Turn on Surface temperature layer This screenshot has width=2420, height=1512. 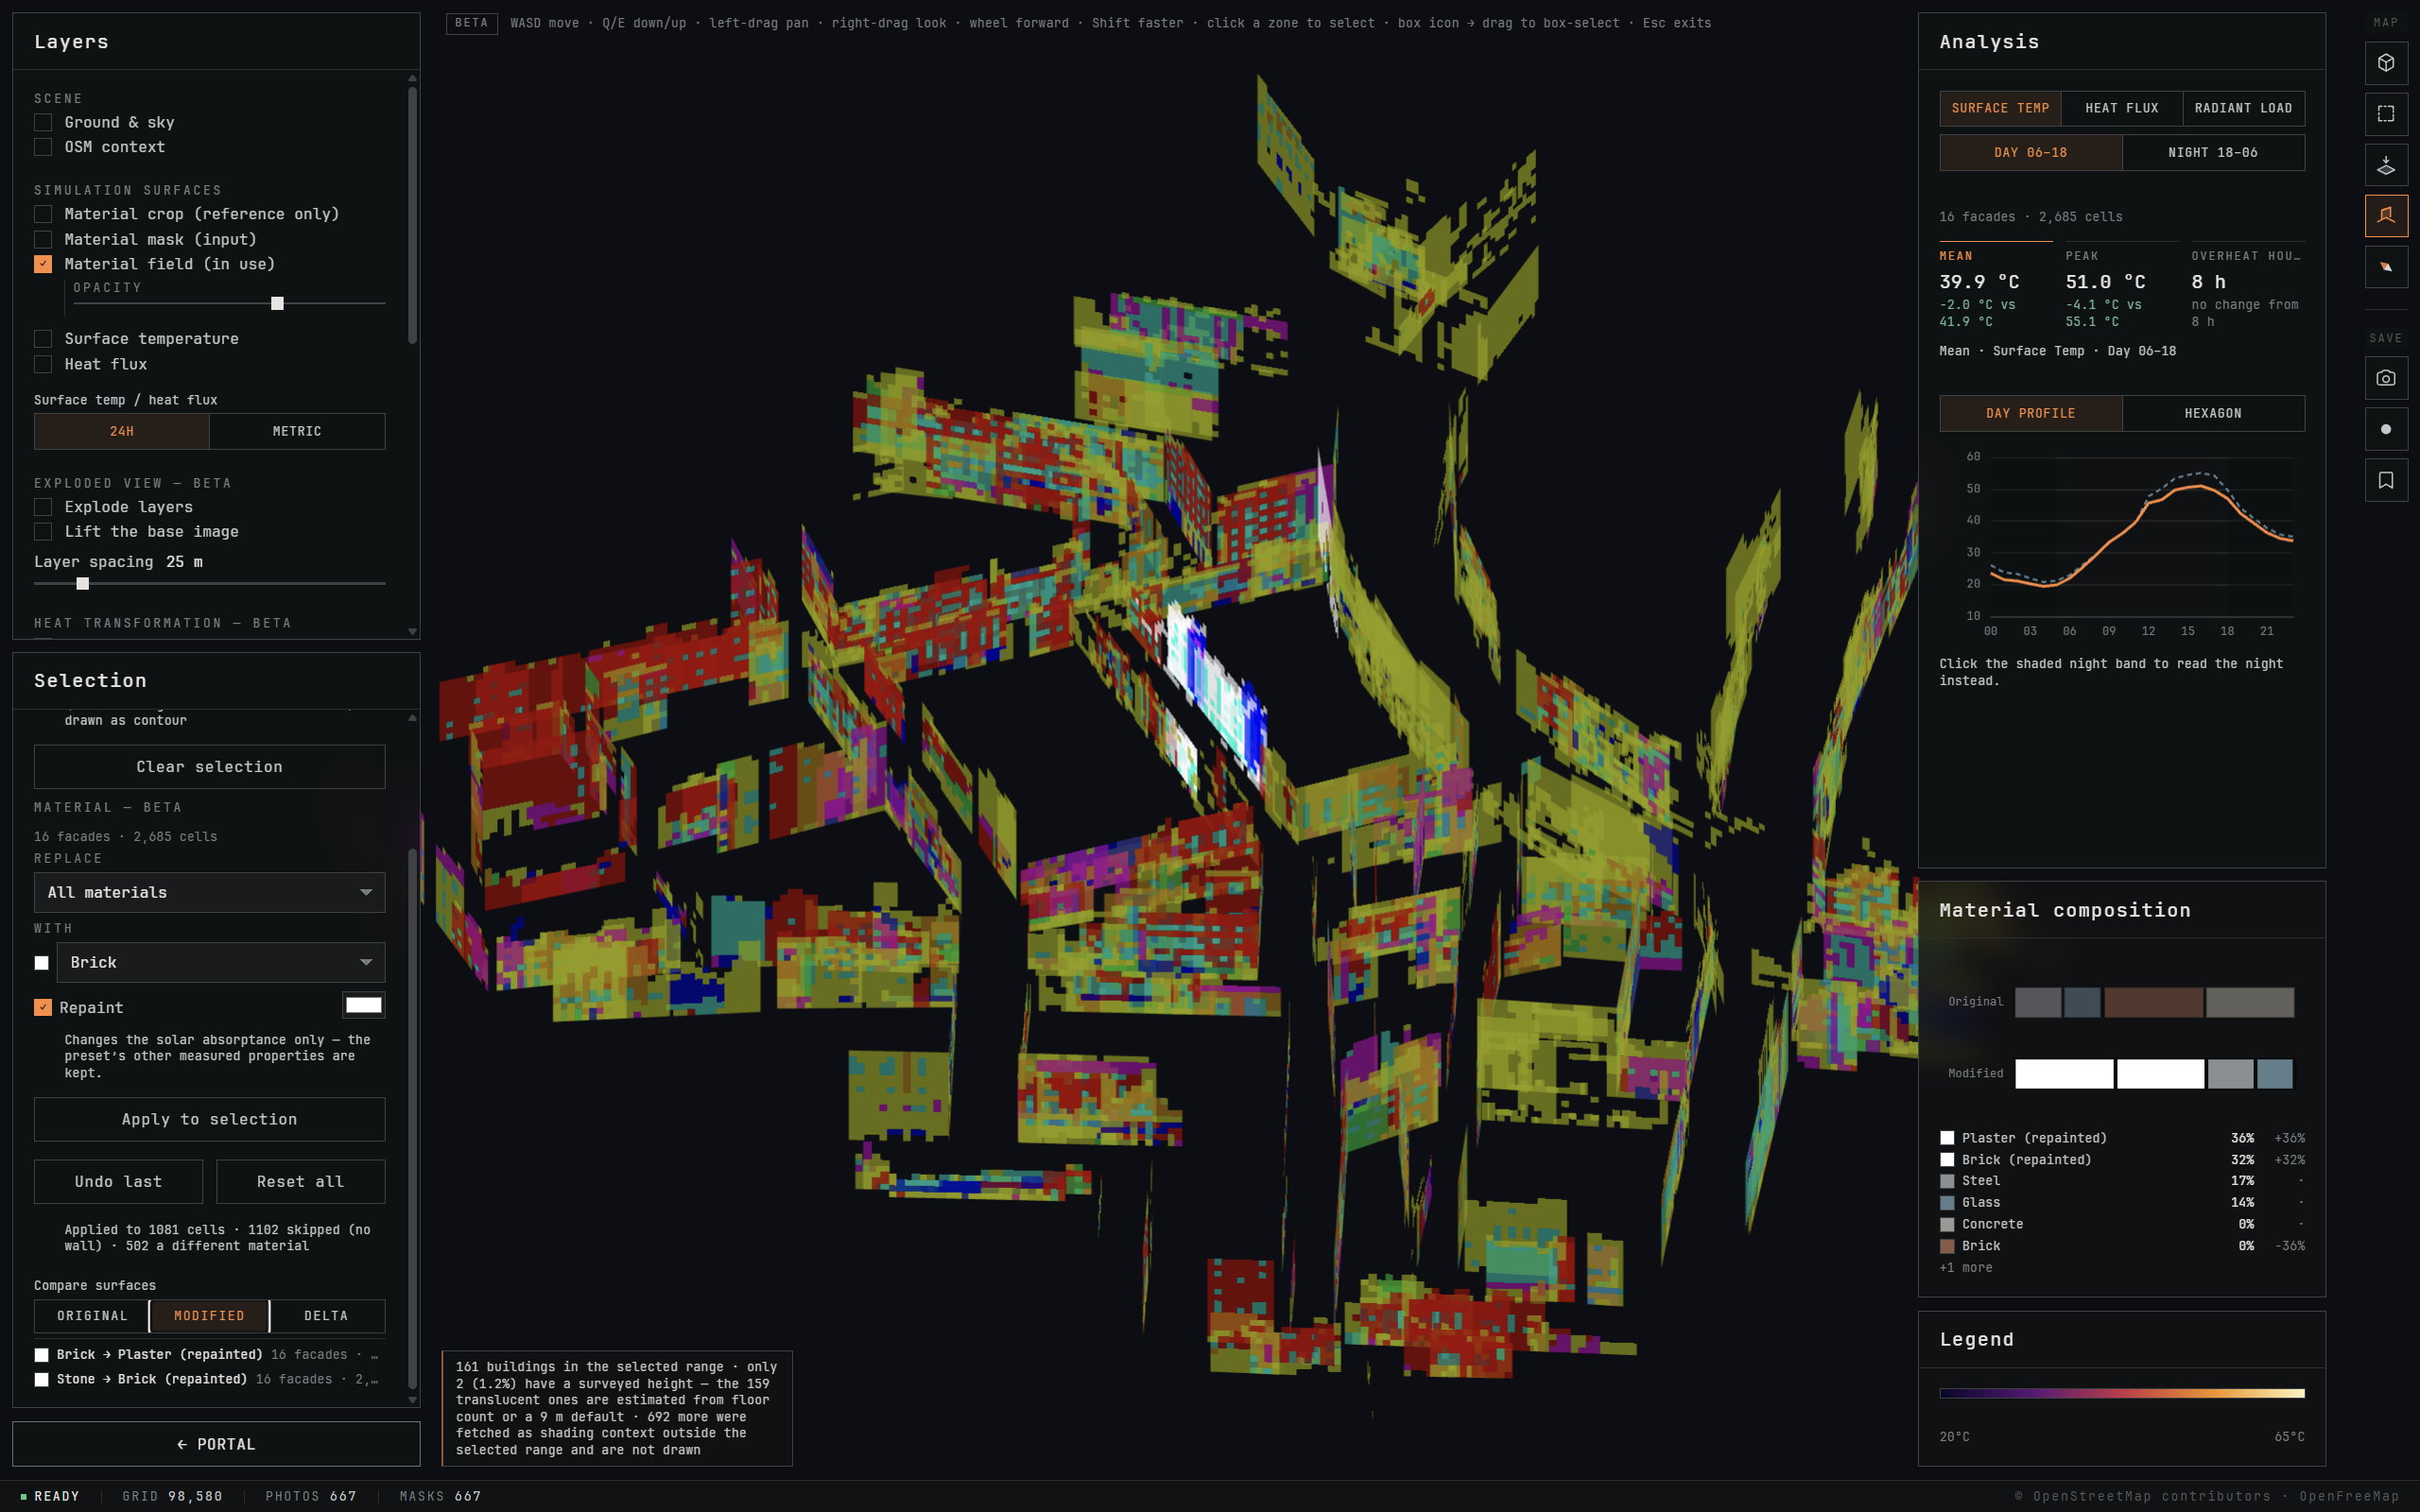click(43, 339)
